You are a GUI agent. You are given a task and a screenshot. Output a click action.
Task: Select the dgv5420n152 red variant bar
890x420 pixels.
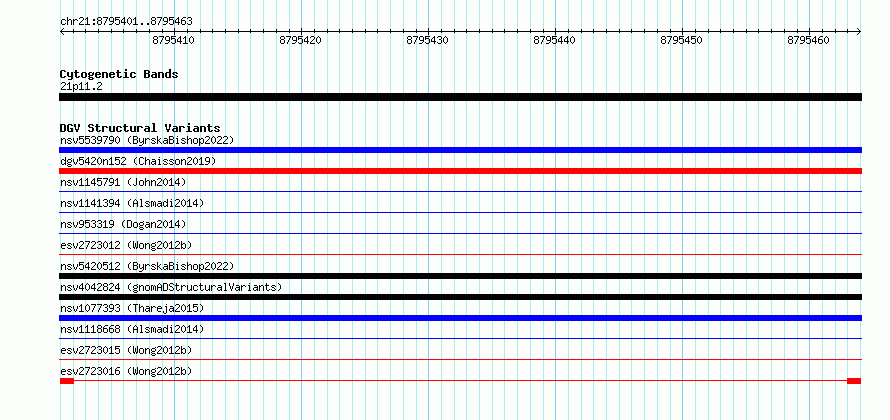(x=460, y=171)
